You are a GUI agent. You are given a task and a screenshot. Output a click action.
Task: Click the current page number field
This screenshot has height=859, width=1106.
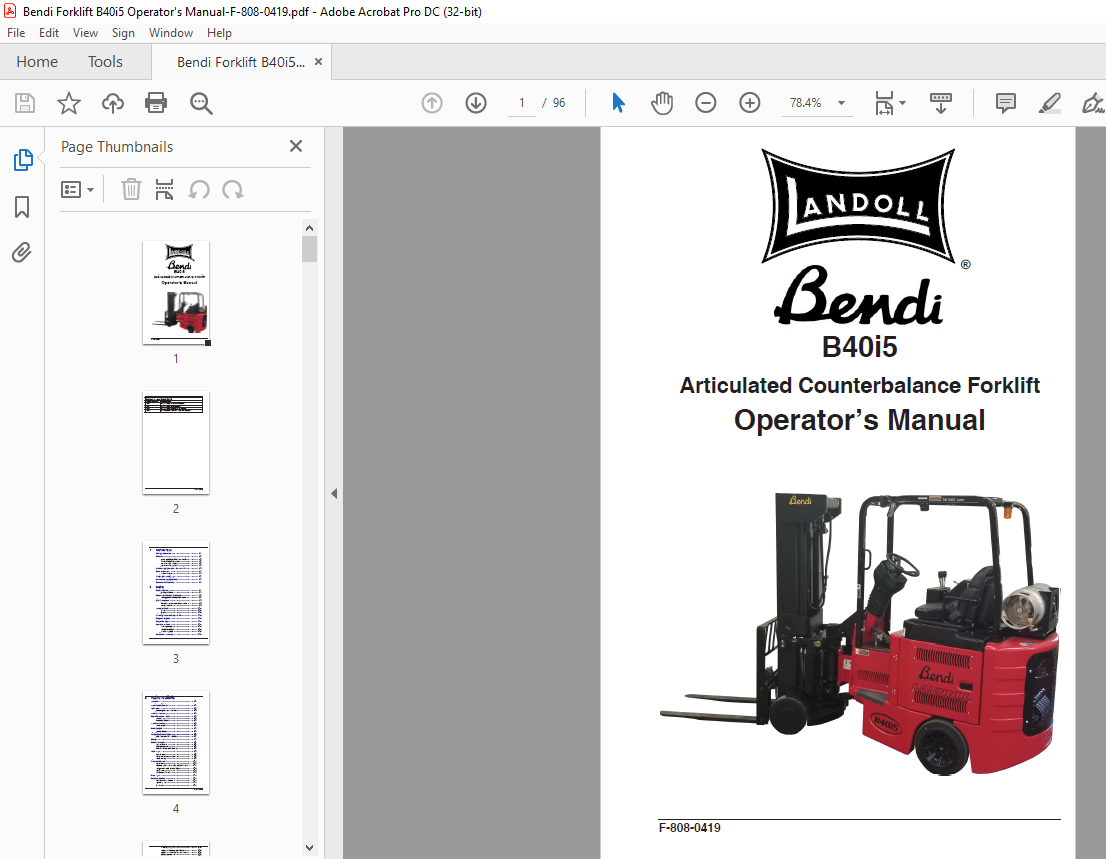[x=522, y=103]
